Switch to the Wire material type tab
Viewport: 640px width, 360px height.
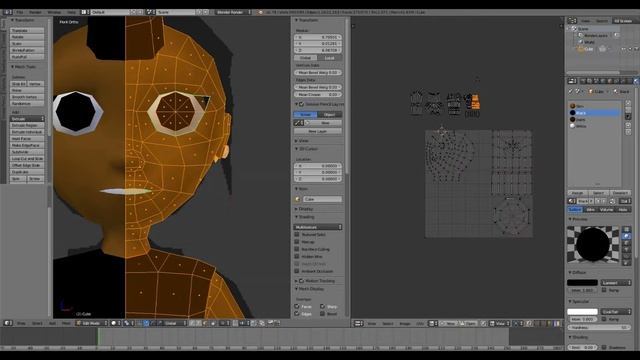point(590,210)
